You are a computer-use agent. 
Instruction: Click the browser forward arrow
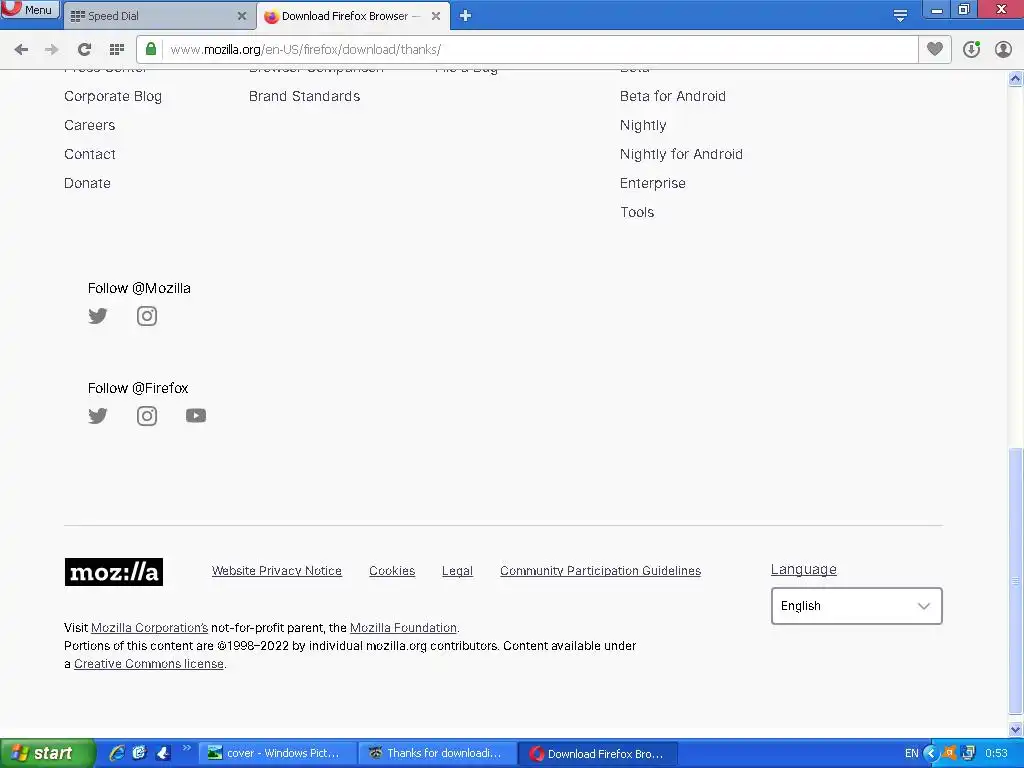(52, 50)
